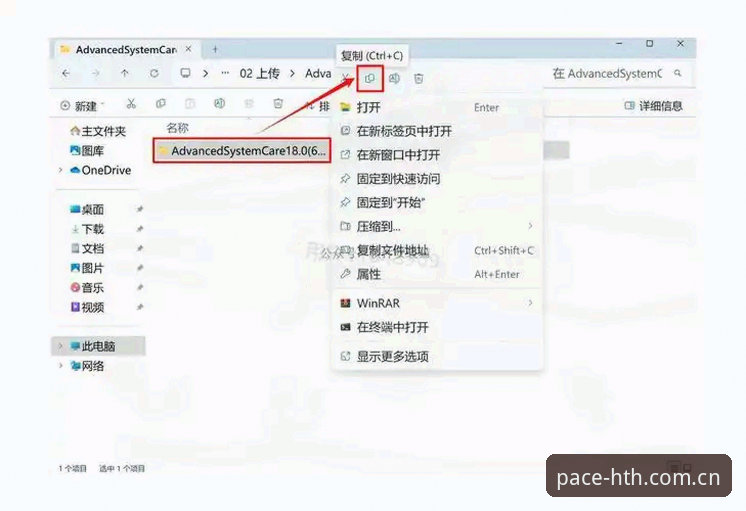746x511 pixels.
Task: Choose 在新窗口中打开
Action: [x=438, y=155]
